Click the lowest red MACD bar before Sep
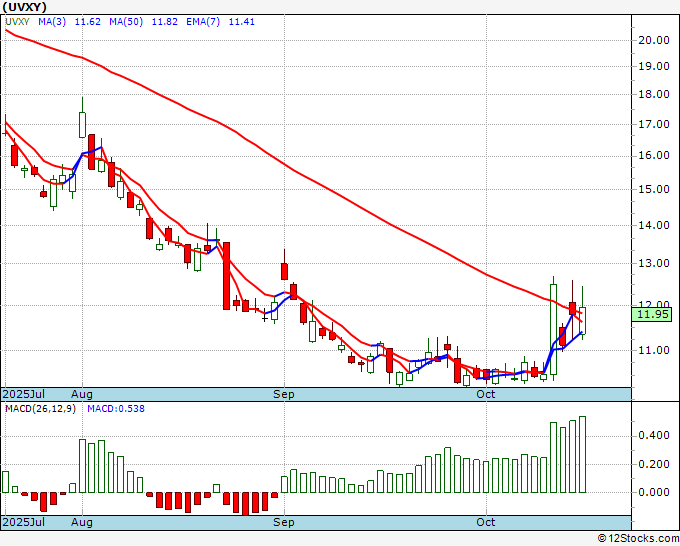 (x=245, y=503)
